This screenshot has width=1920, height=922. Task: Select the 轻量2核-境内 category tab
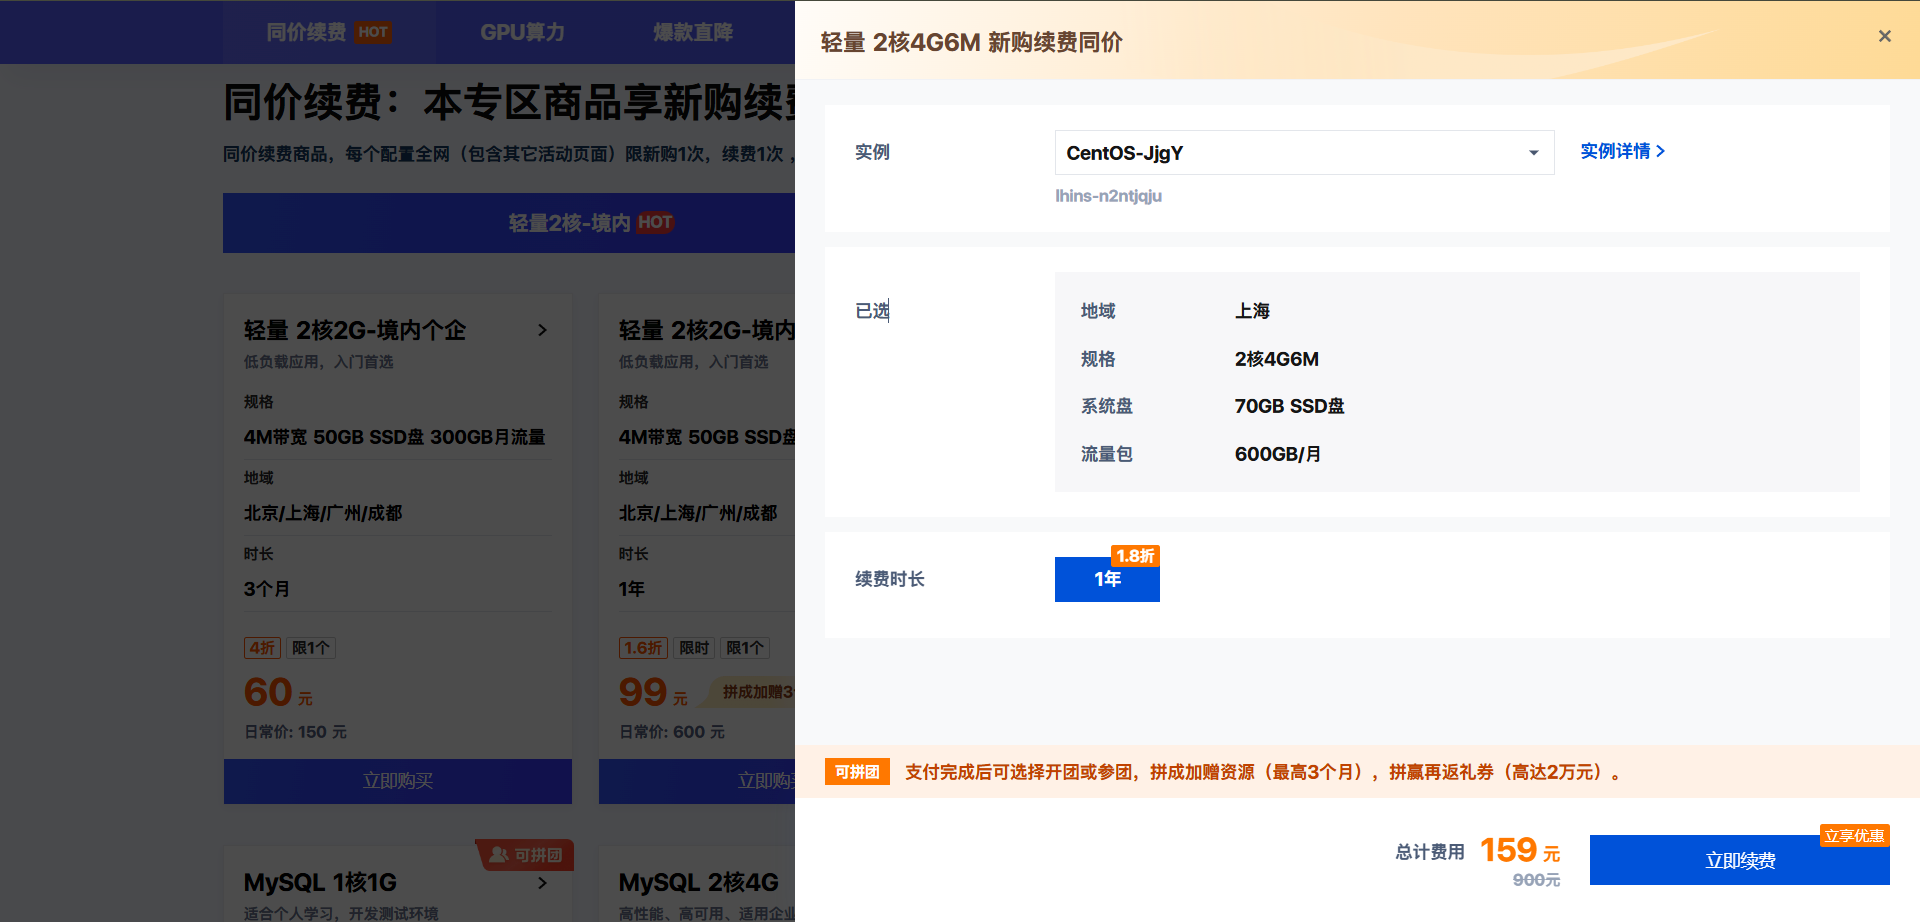coord(509,223)
